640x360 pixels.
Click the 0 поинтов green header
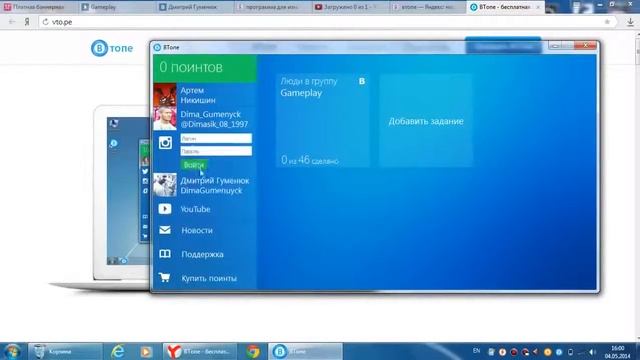click(205, 68)
